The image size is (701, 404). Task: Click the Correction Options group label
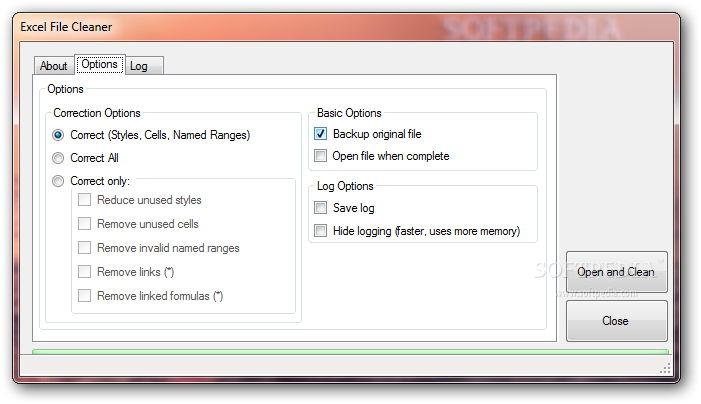point(97,113)
